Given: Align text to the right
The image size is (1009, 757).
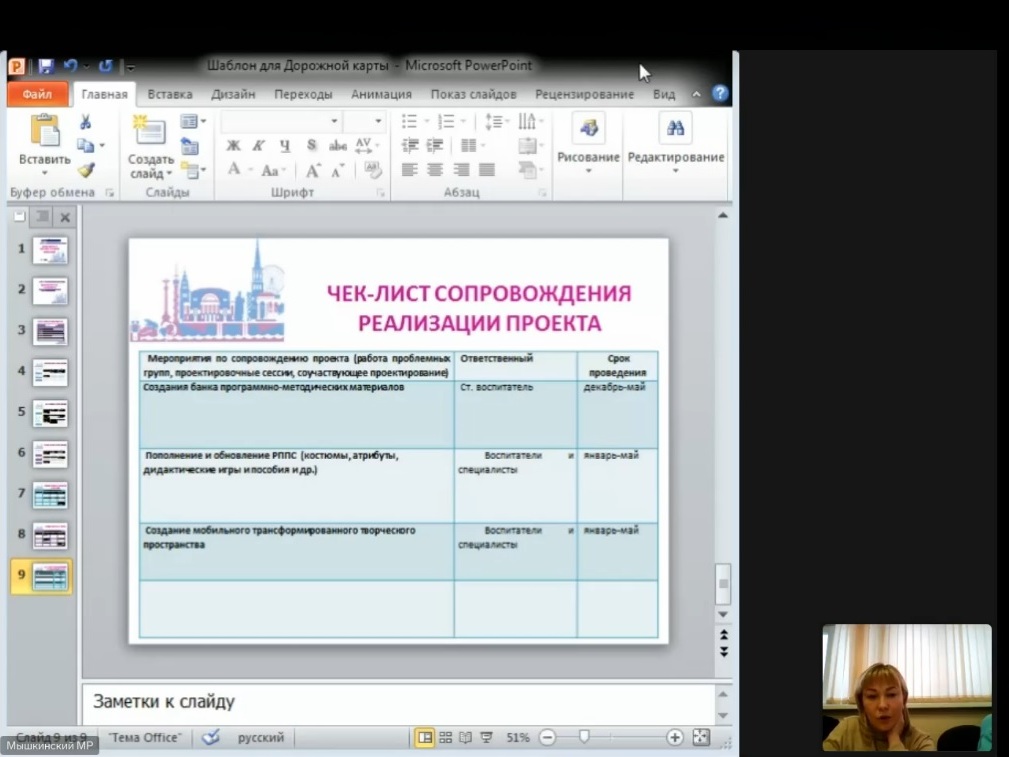Looking at the screenshot, I should [x=461, y=170].
